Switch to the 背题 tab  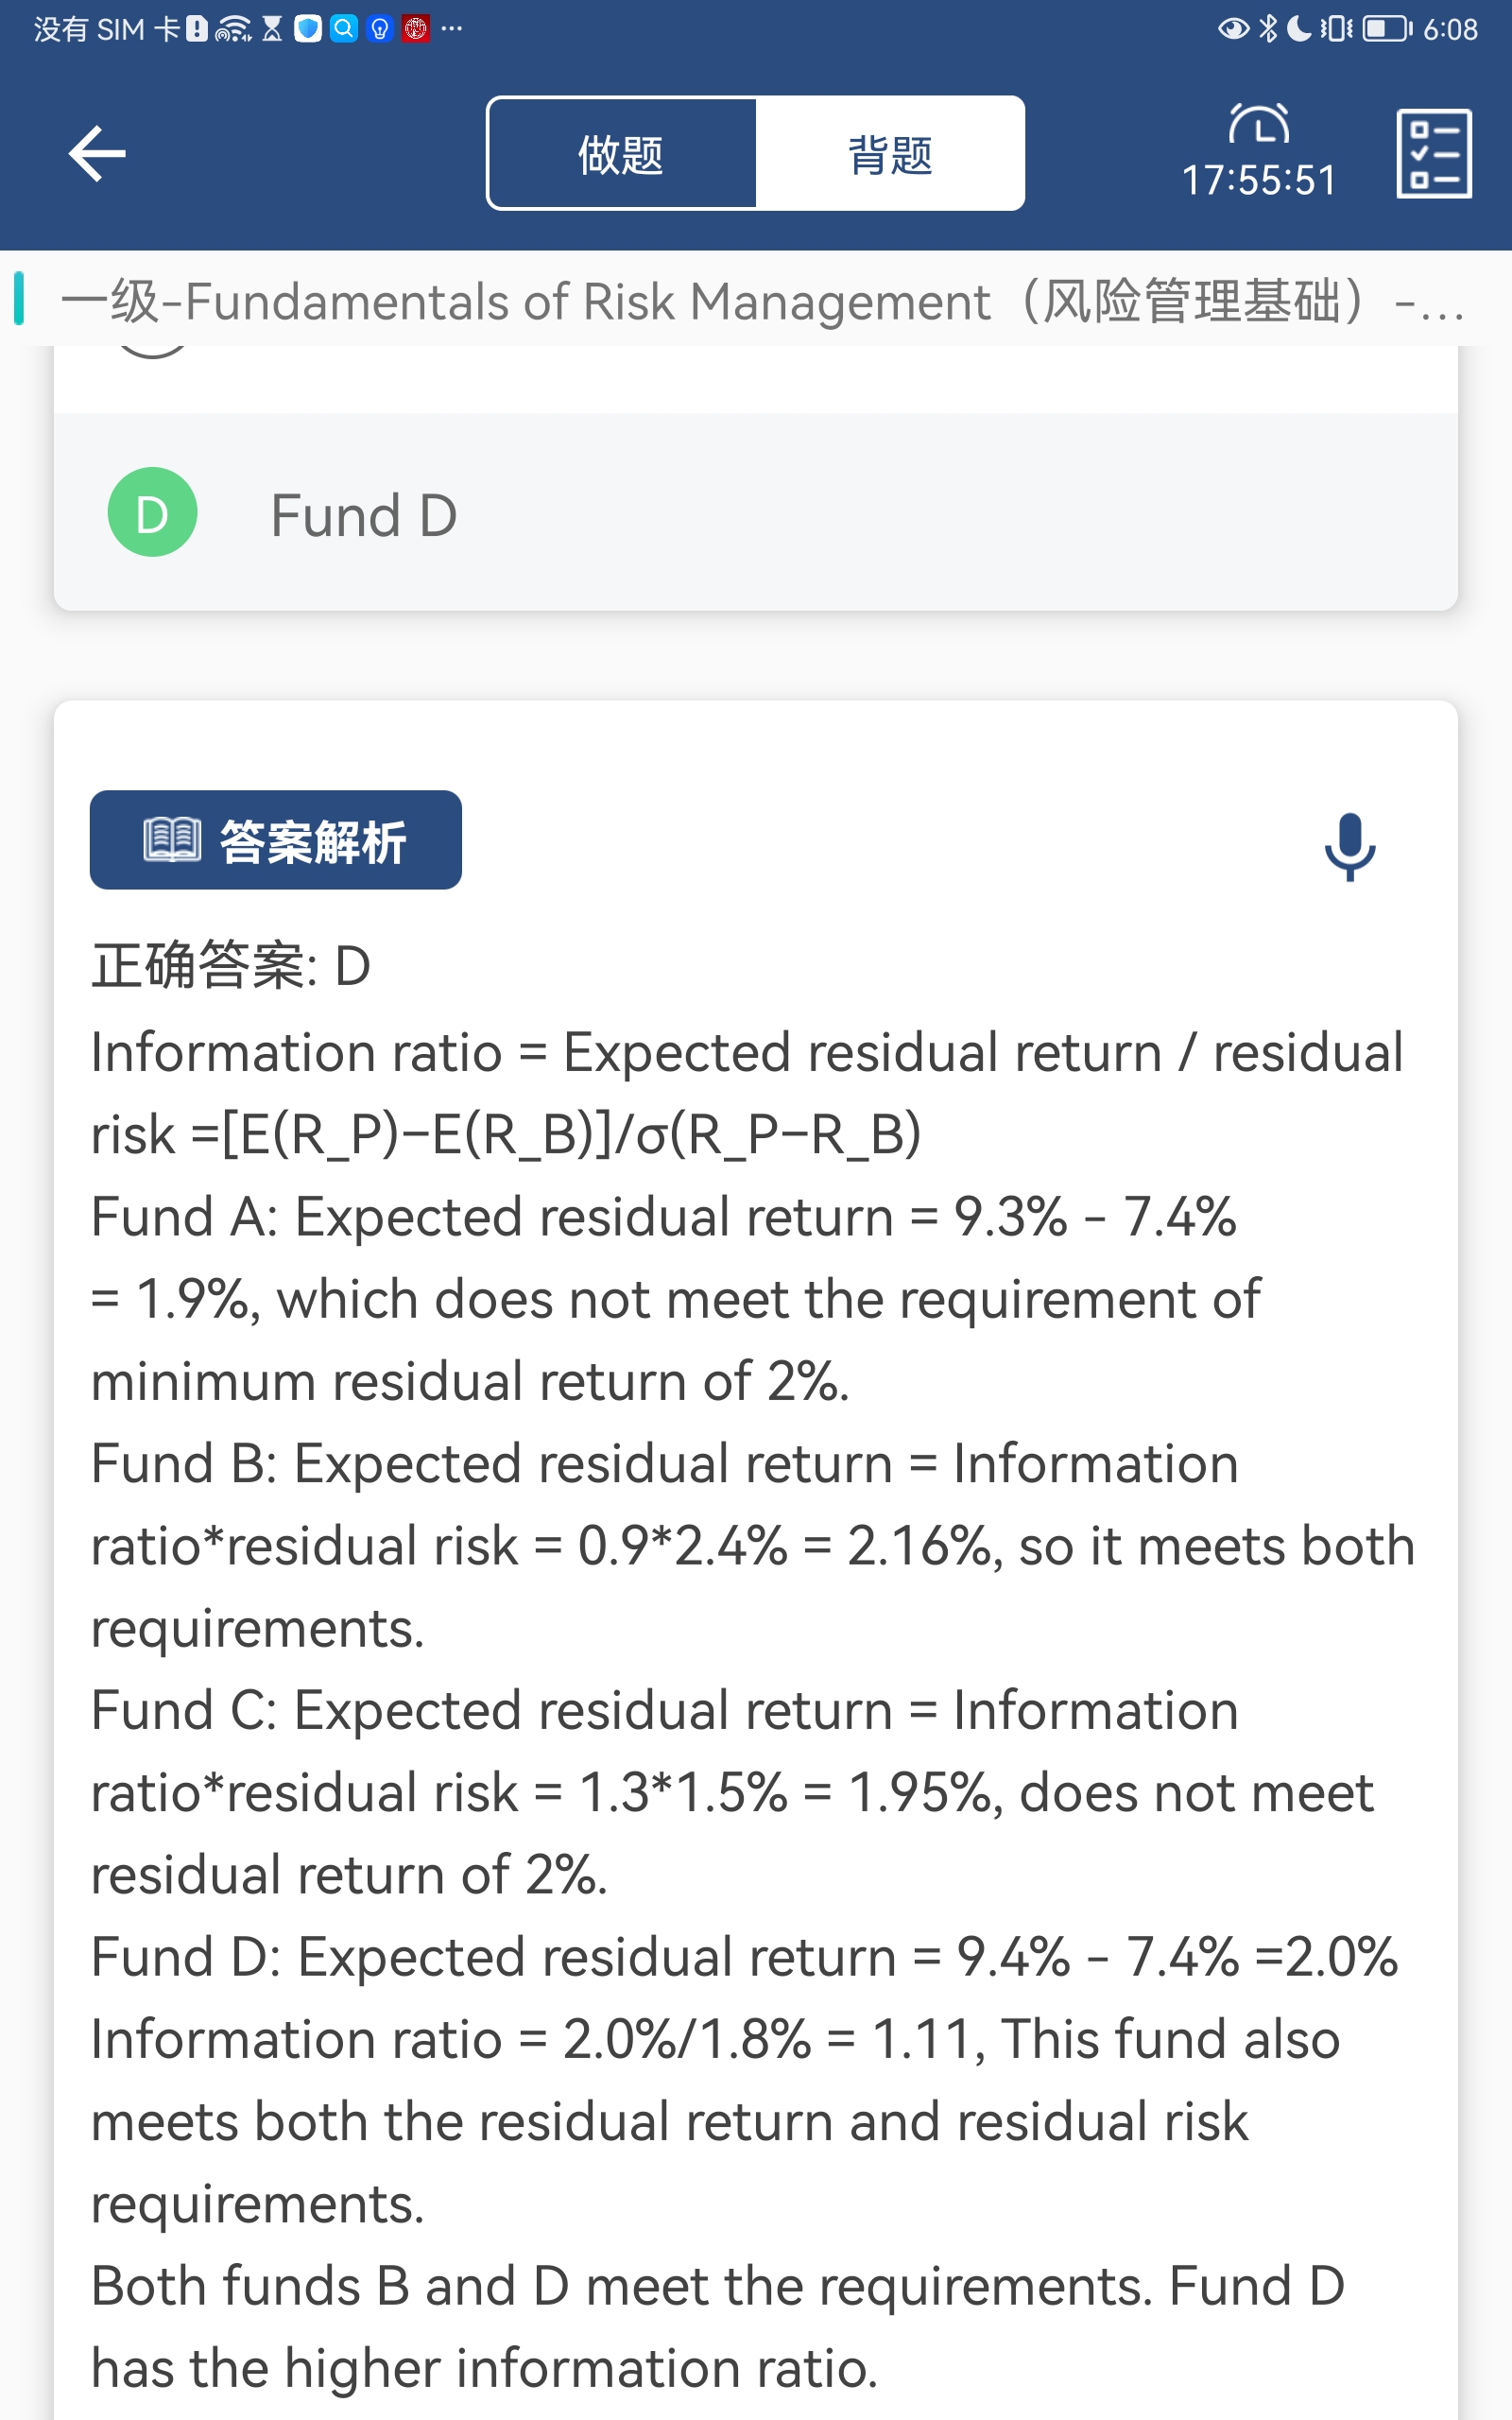pyautogui.click(x=889, y=154)
